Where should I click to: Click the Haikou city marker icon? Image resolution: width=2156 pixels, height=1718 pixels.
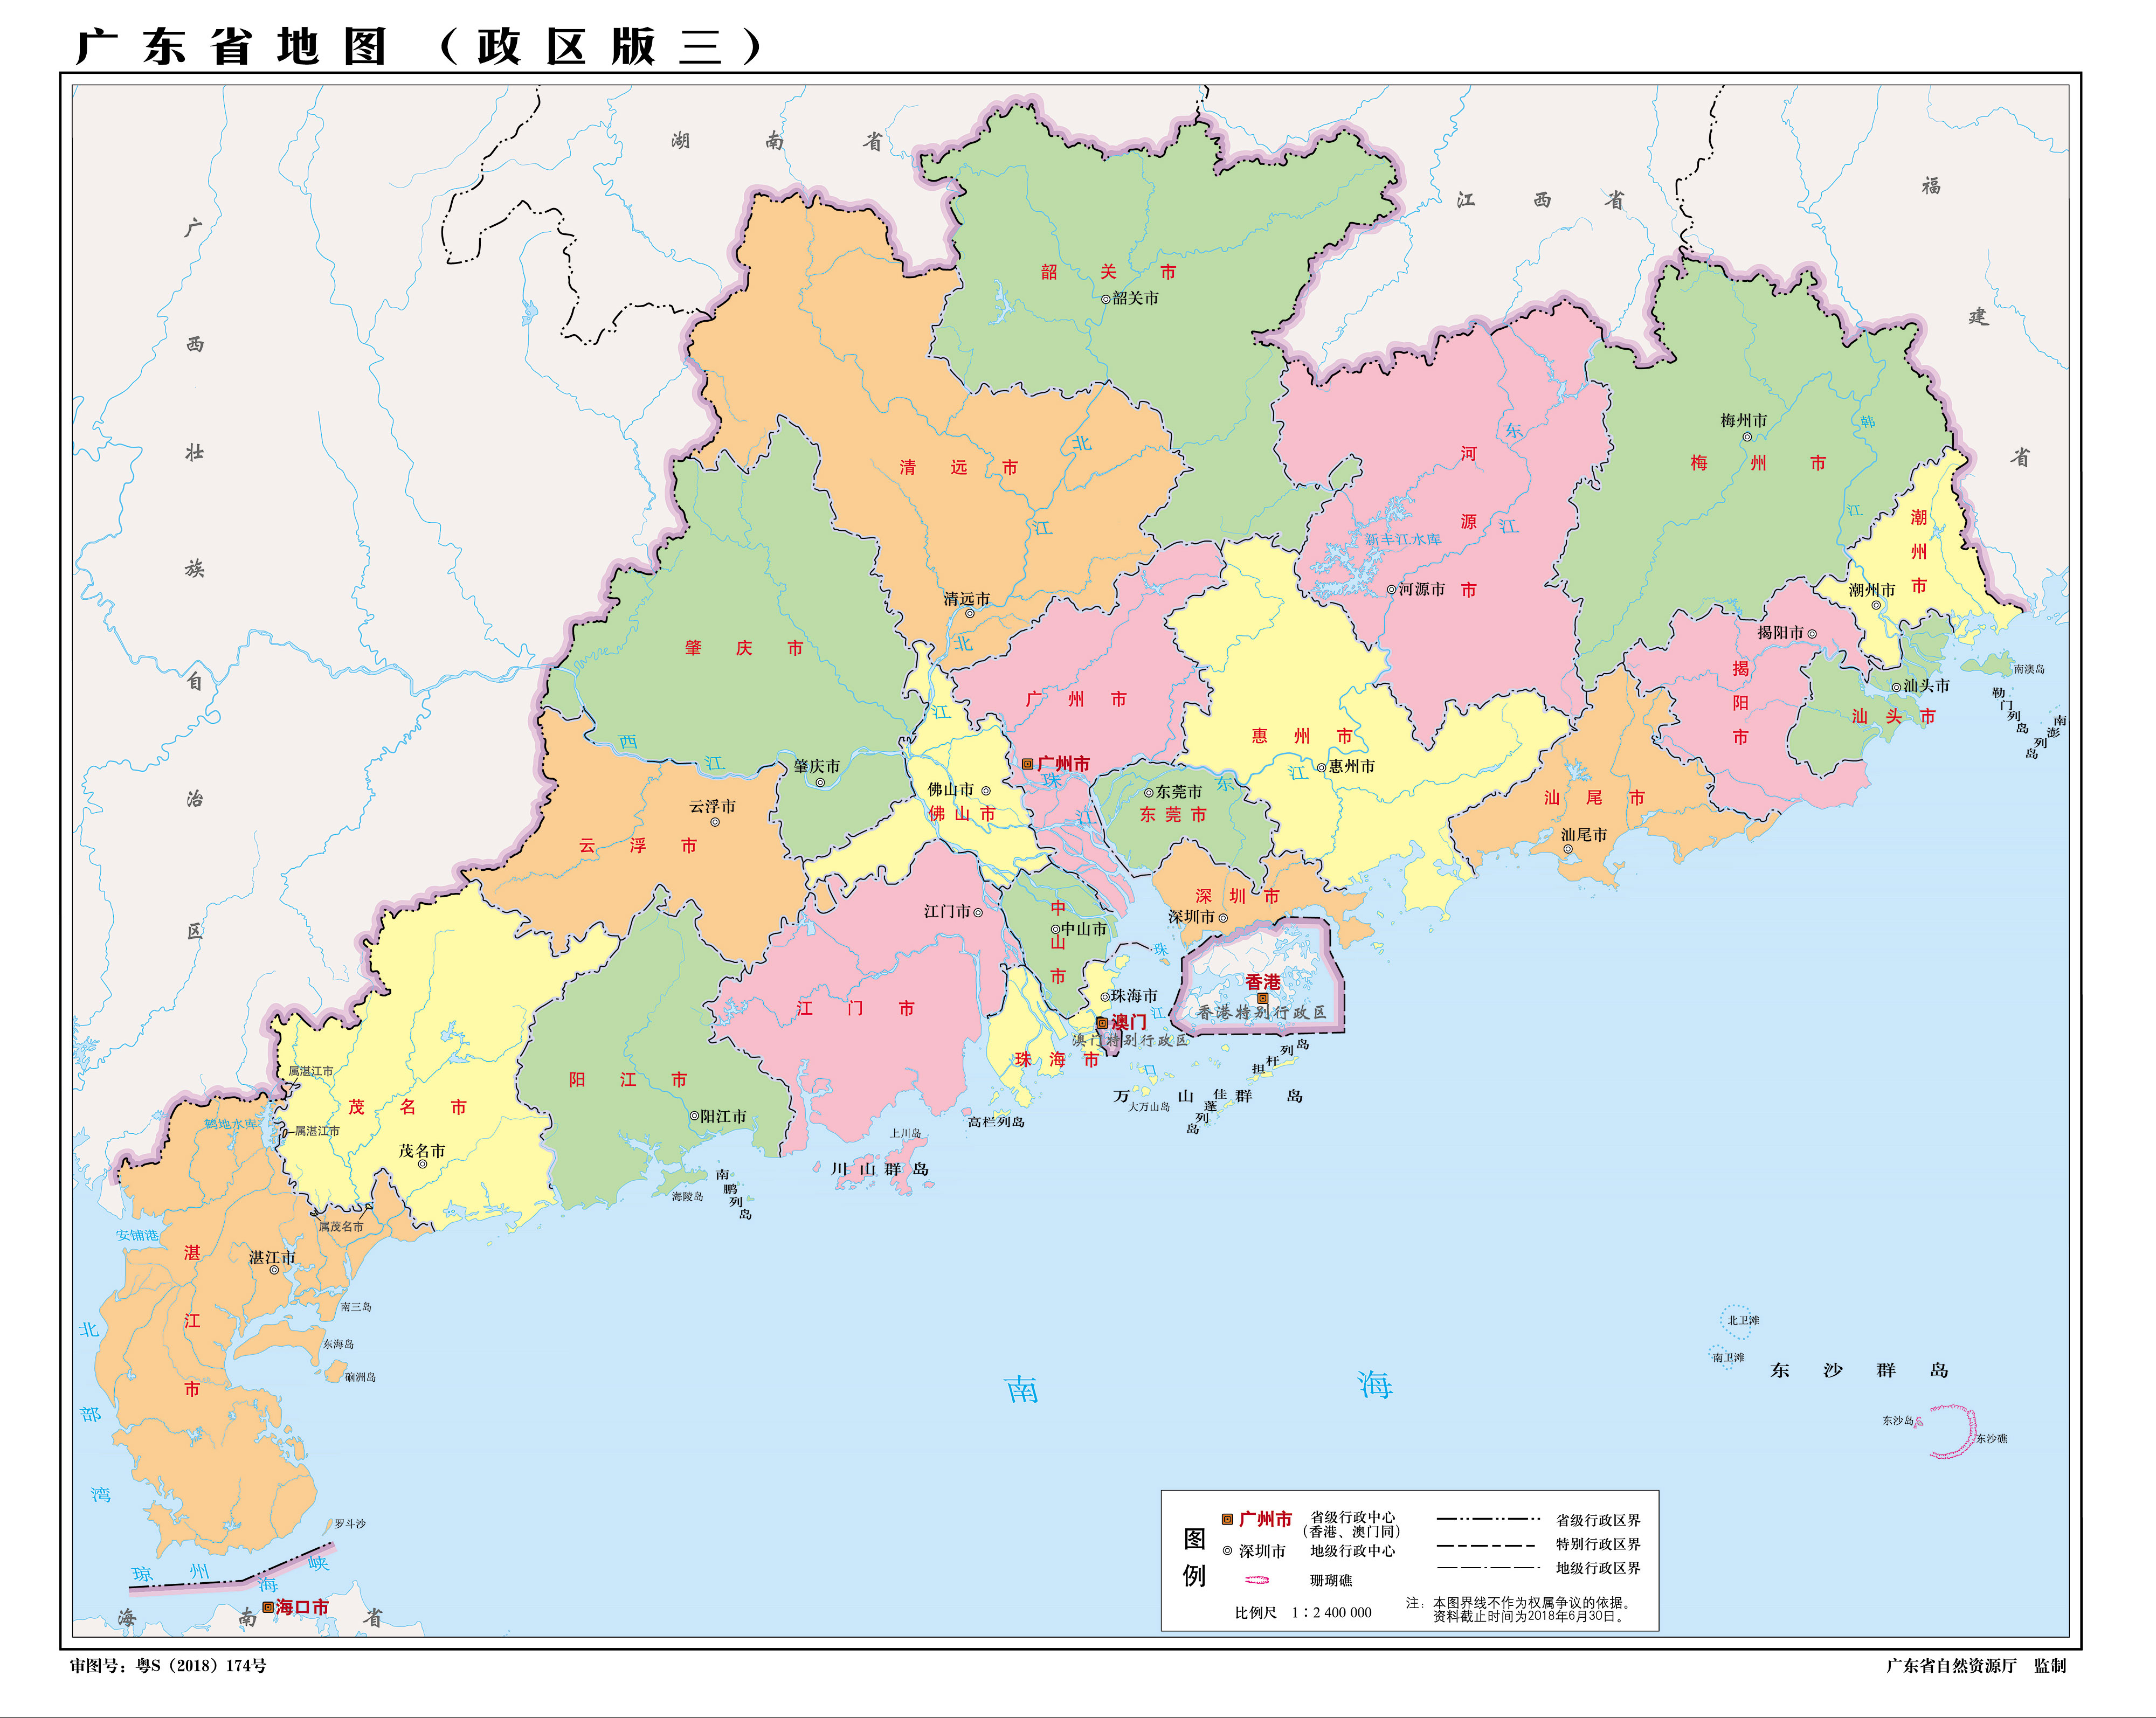click(268, 1607)
